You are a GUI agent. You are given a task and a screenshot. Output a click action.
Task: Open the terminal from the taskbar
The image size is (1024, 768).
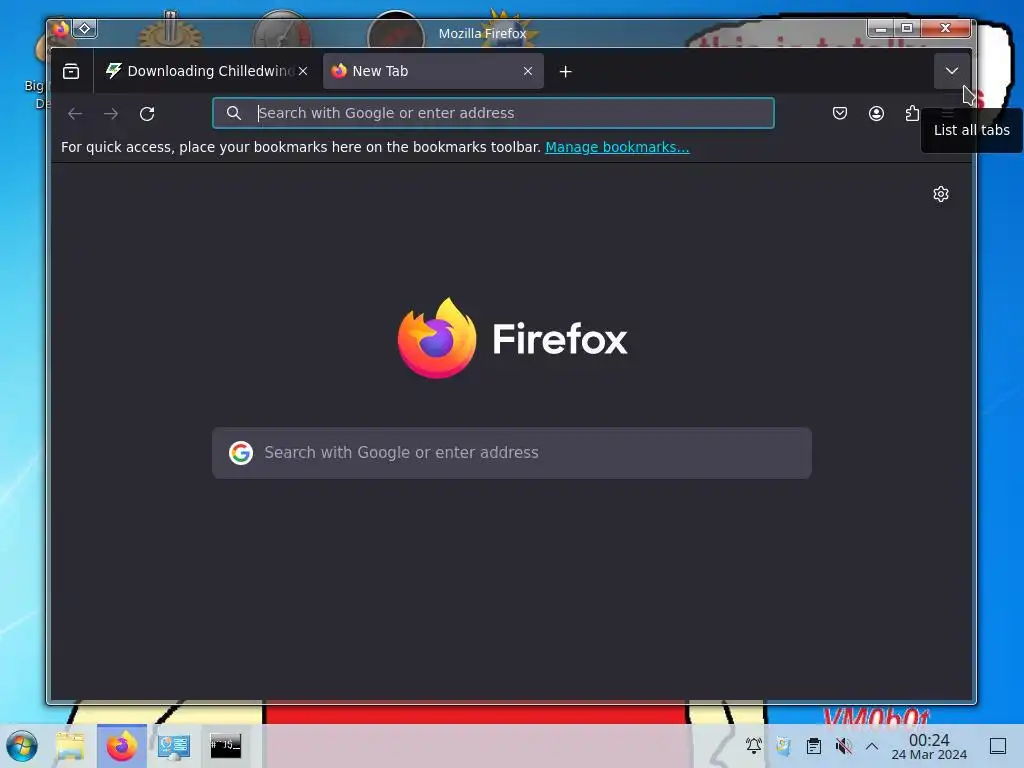(x=225, y=746)
